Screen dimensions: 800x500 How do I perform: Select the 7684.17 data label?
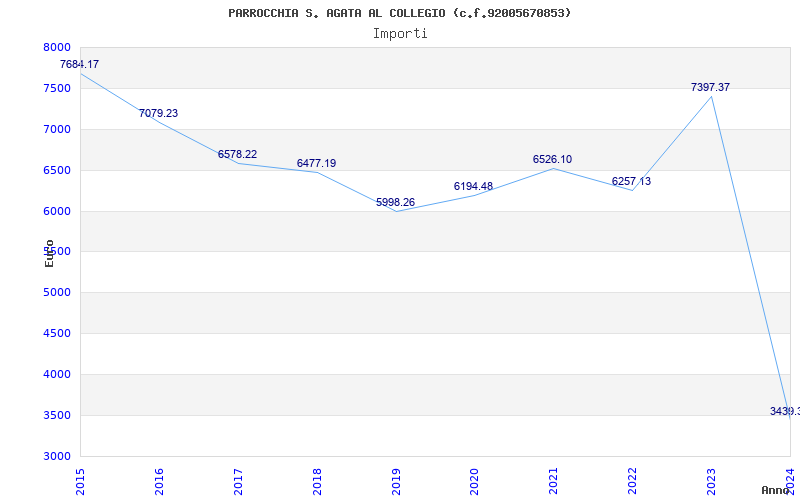(79, 65)
